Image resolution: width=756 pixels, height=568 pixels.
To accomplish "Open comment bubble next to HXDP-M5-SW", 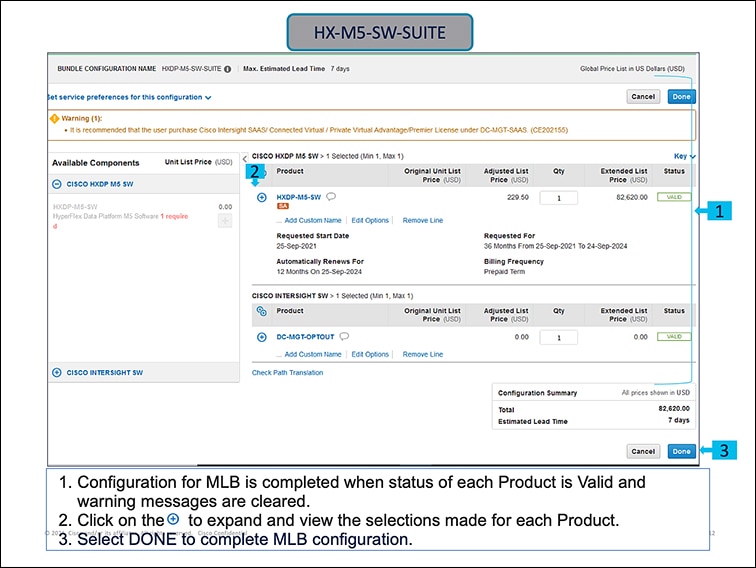I will point(330,197).
